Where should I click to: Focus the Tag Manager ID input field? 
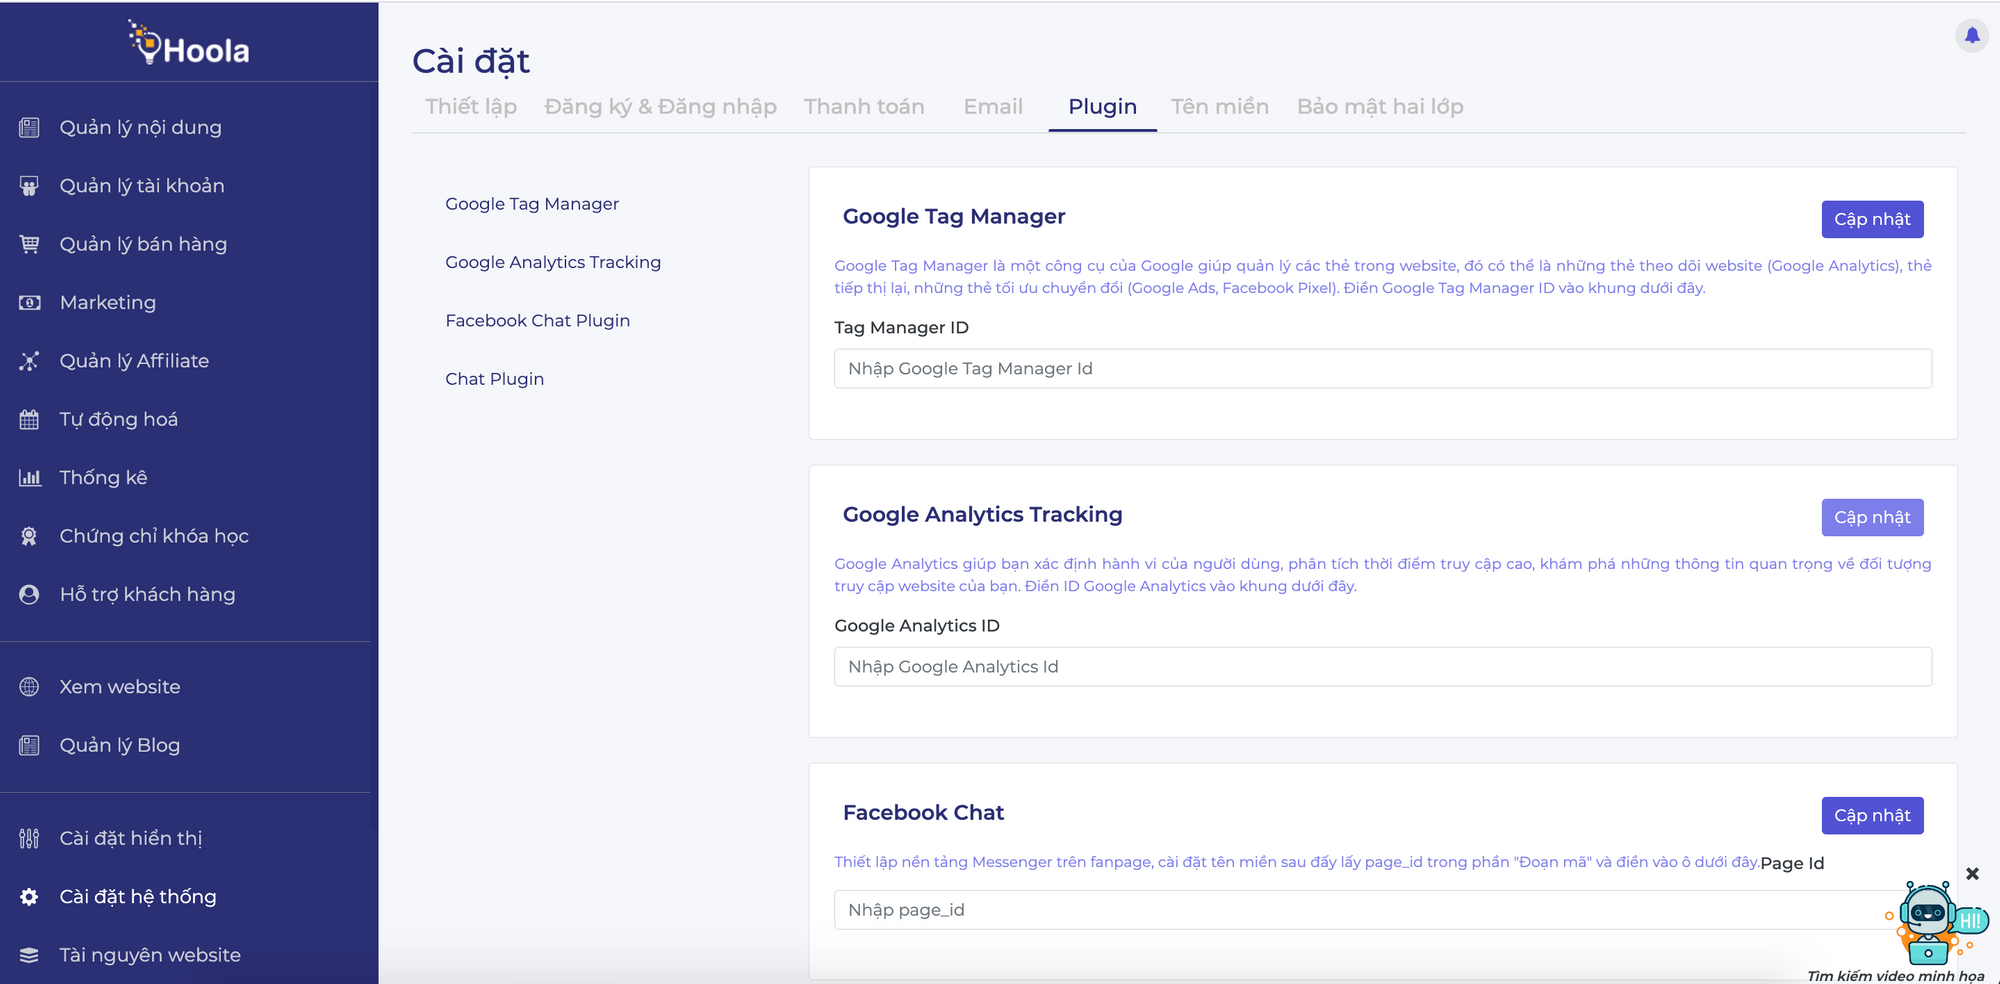[1383, 368]
